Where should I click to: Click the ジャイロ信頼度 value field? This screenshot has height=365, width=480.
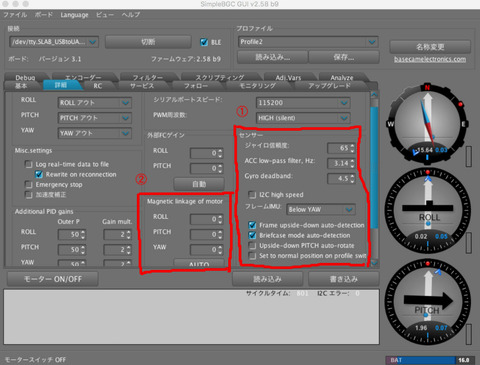(341, 148)
